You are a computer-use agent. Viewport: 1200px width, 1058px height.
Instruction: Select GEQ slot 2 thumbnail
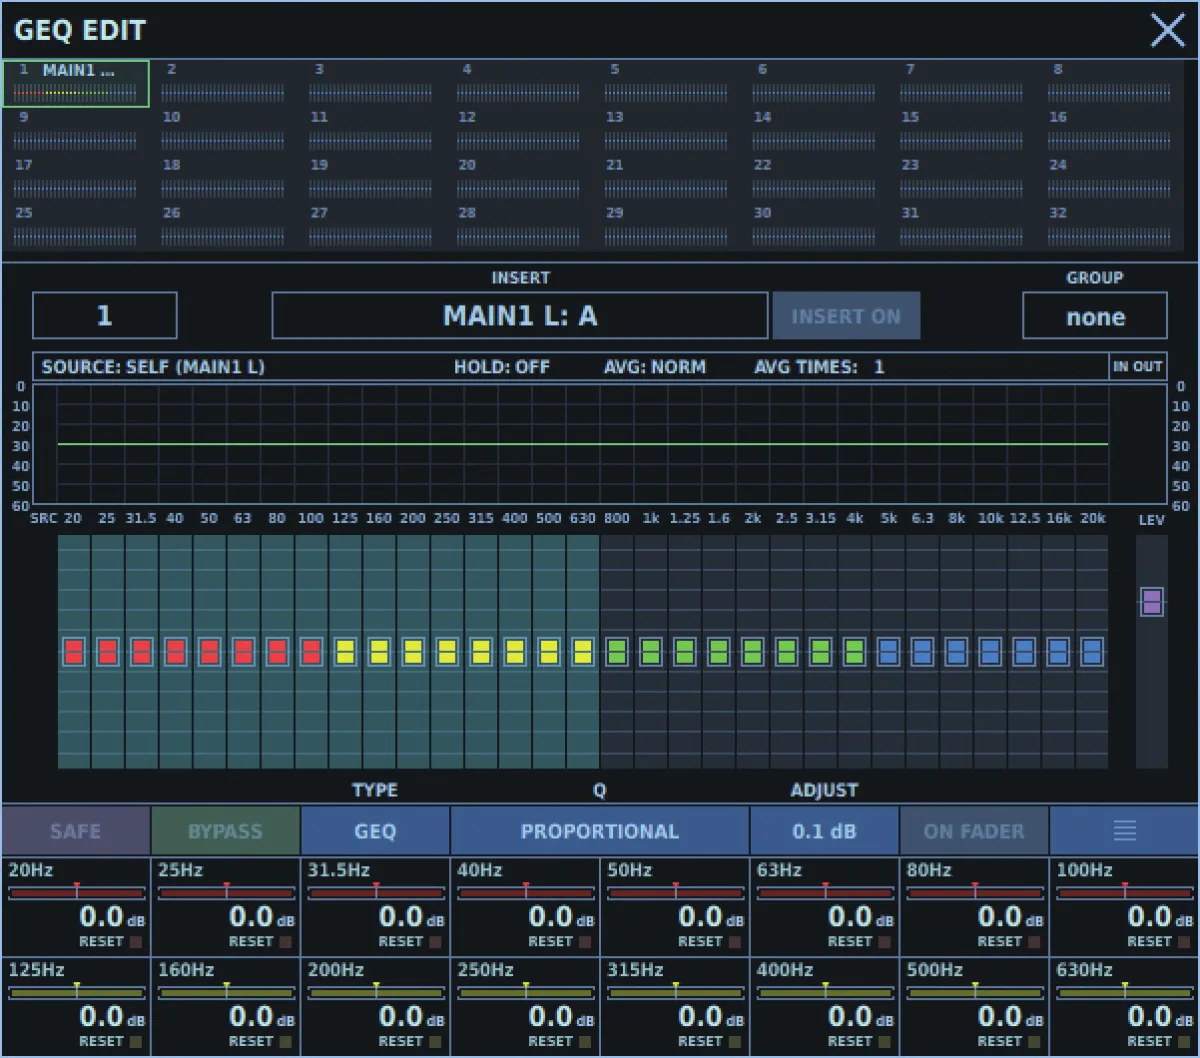pyautogui.click(x=224, y=84)
